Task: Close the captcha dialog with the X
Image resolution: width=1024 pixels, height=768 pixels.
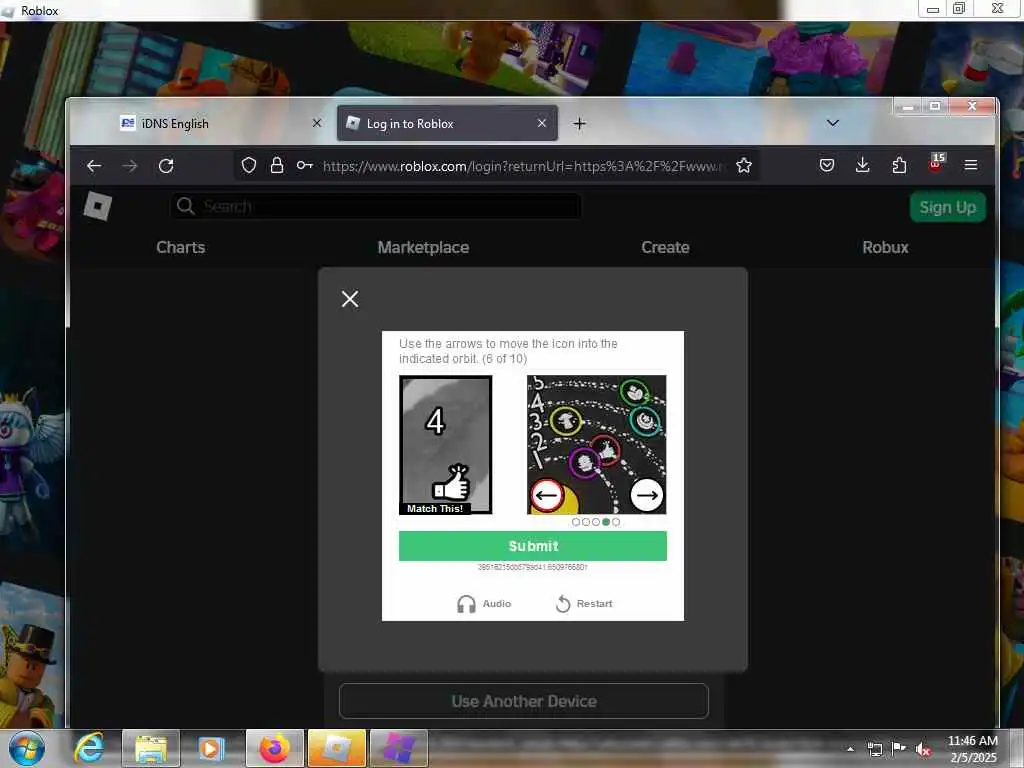Action: (x=350, y=299)
